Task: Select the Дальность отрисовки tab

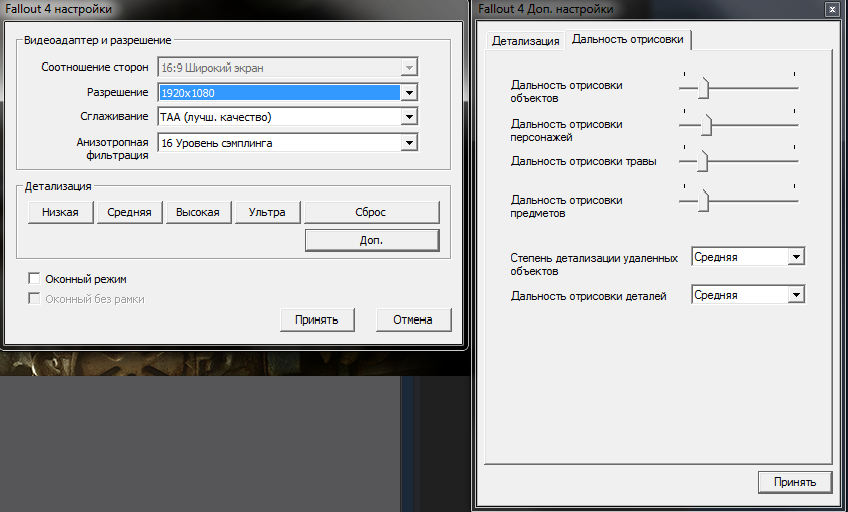Action: pos(628,39)
